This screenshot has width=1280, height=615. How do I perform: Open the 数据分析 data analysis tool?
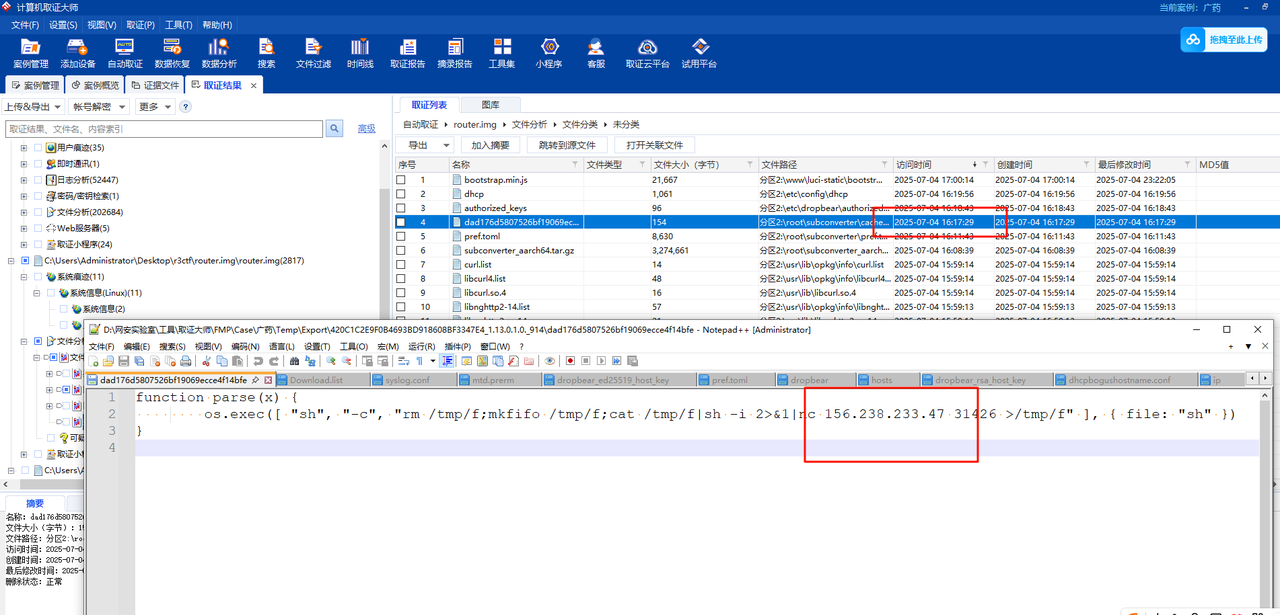tap(219, 52)
